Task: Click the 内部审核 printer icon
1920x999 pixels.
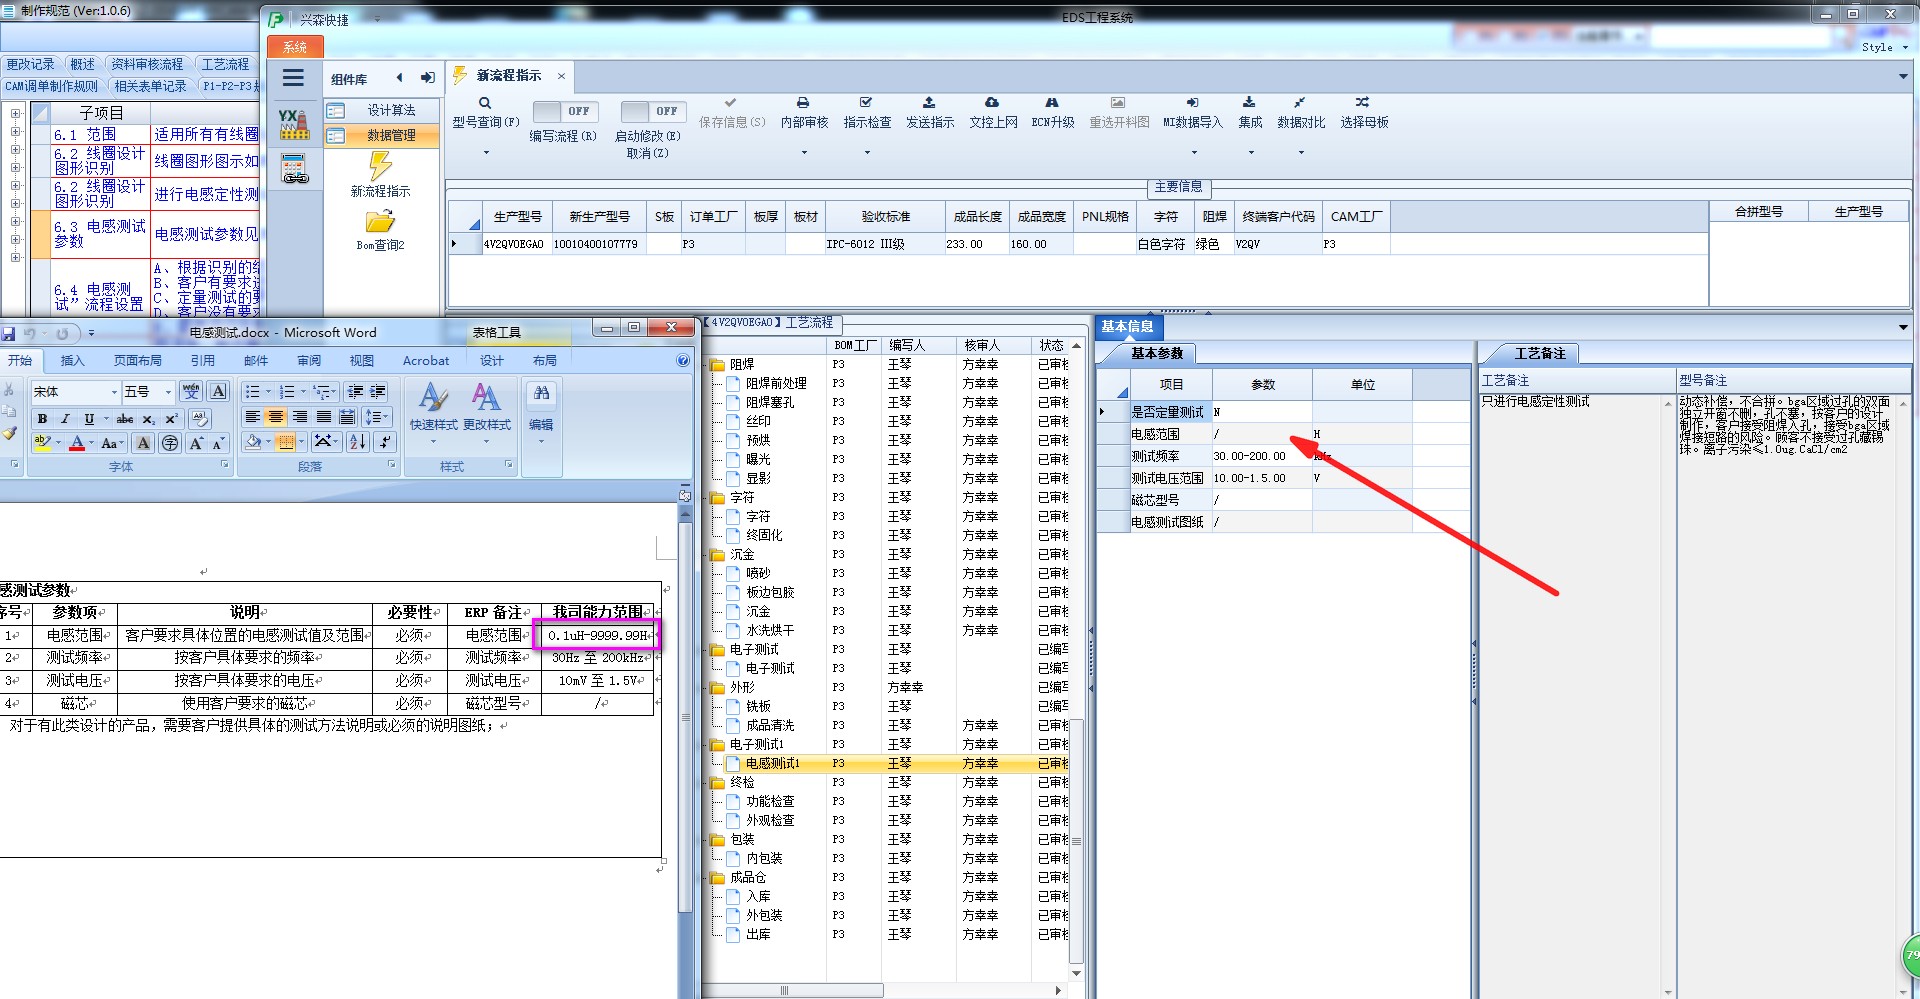Action: pos(803,103)
